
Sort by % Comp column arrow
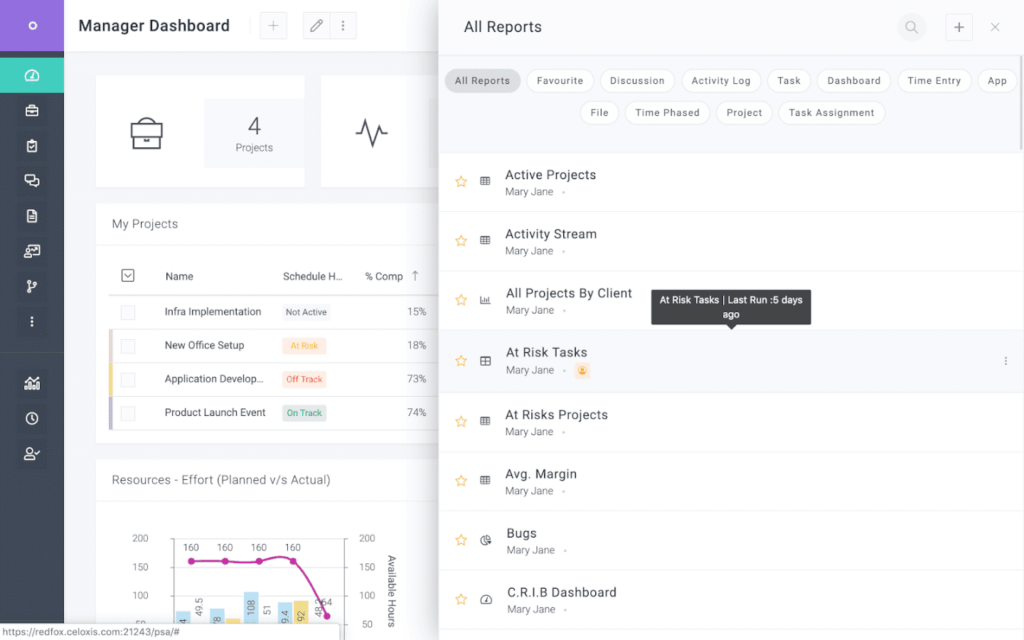415,276
